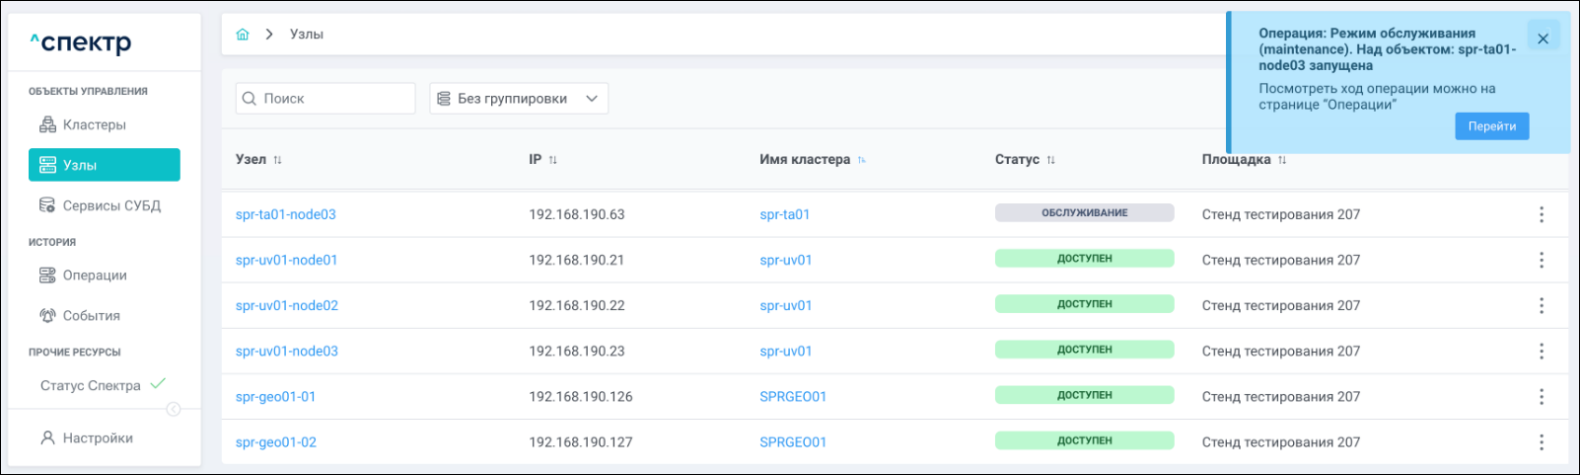Click the home icon in breadcrumb
The image size is (1580, 475).
pyautogui.click(x=242, y=34)
